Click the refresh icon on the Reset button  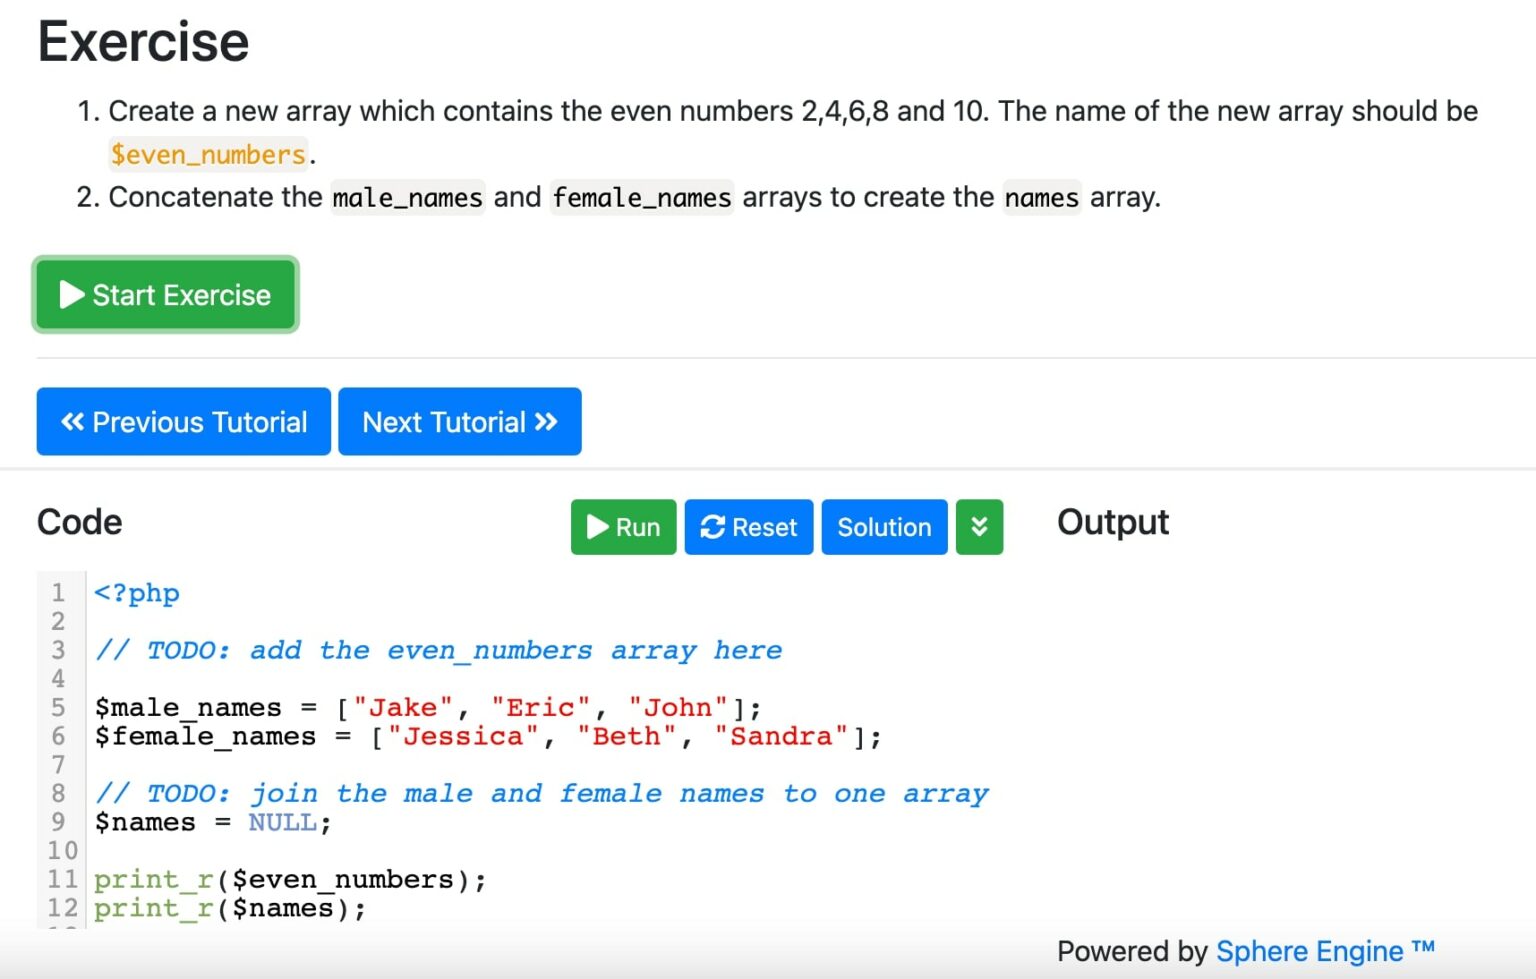point(713,527)
